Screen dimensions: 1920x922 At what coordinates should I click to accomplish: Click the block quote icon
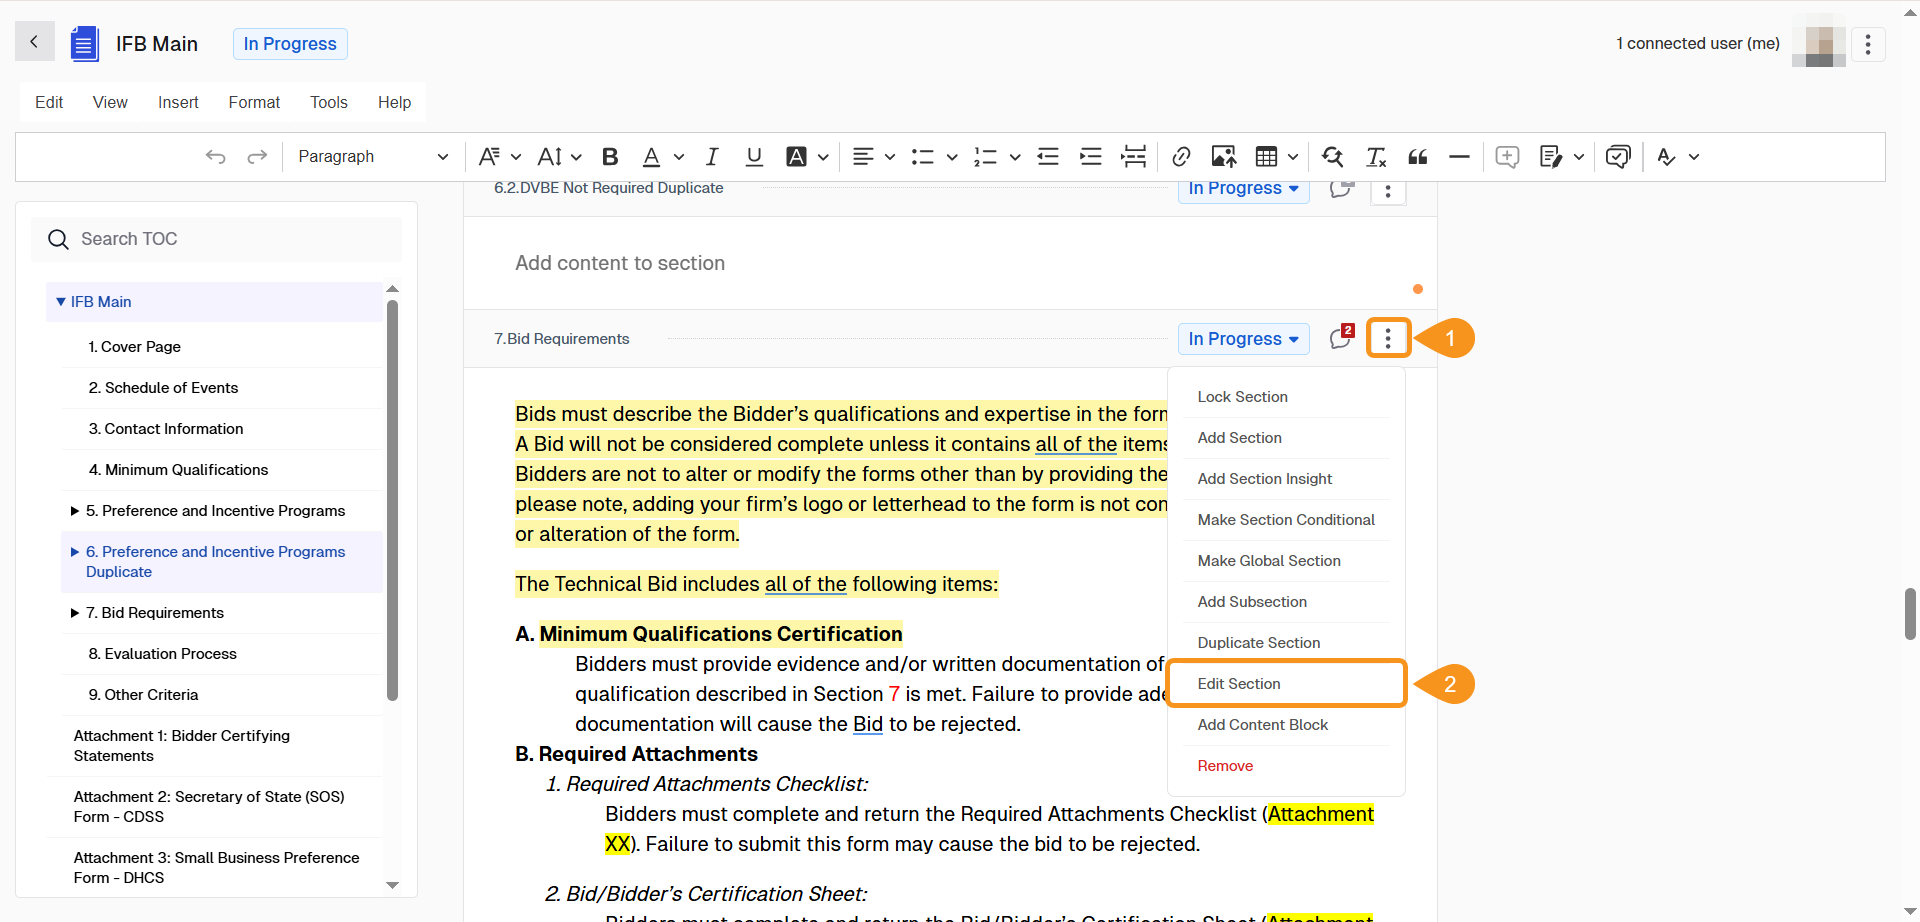coord(1417,157)
